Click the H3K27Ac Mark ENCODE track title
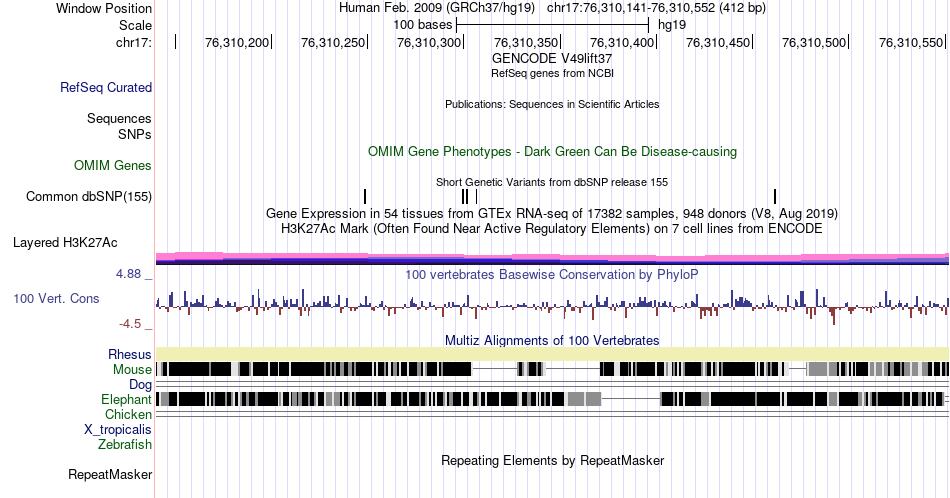 (552, 228)
